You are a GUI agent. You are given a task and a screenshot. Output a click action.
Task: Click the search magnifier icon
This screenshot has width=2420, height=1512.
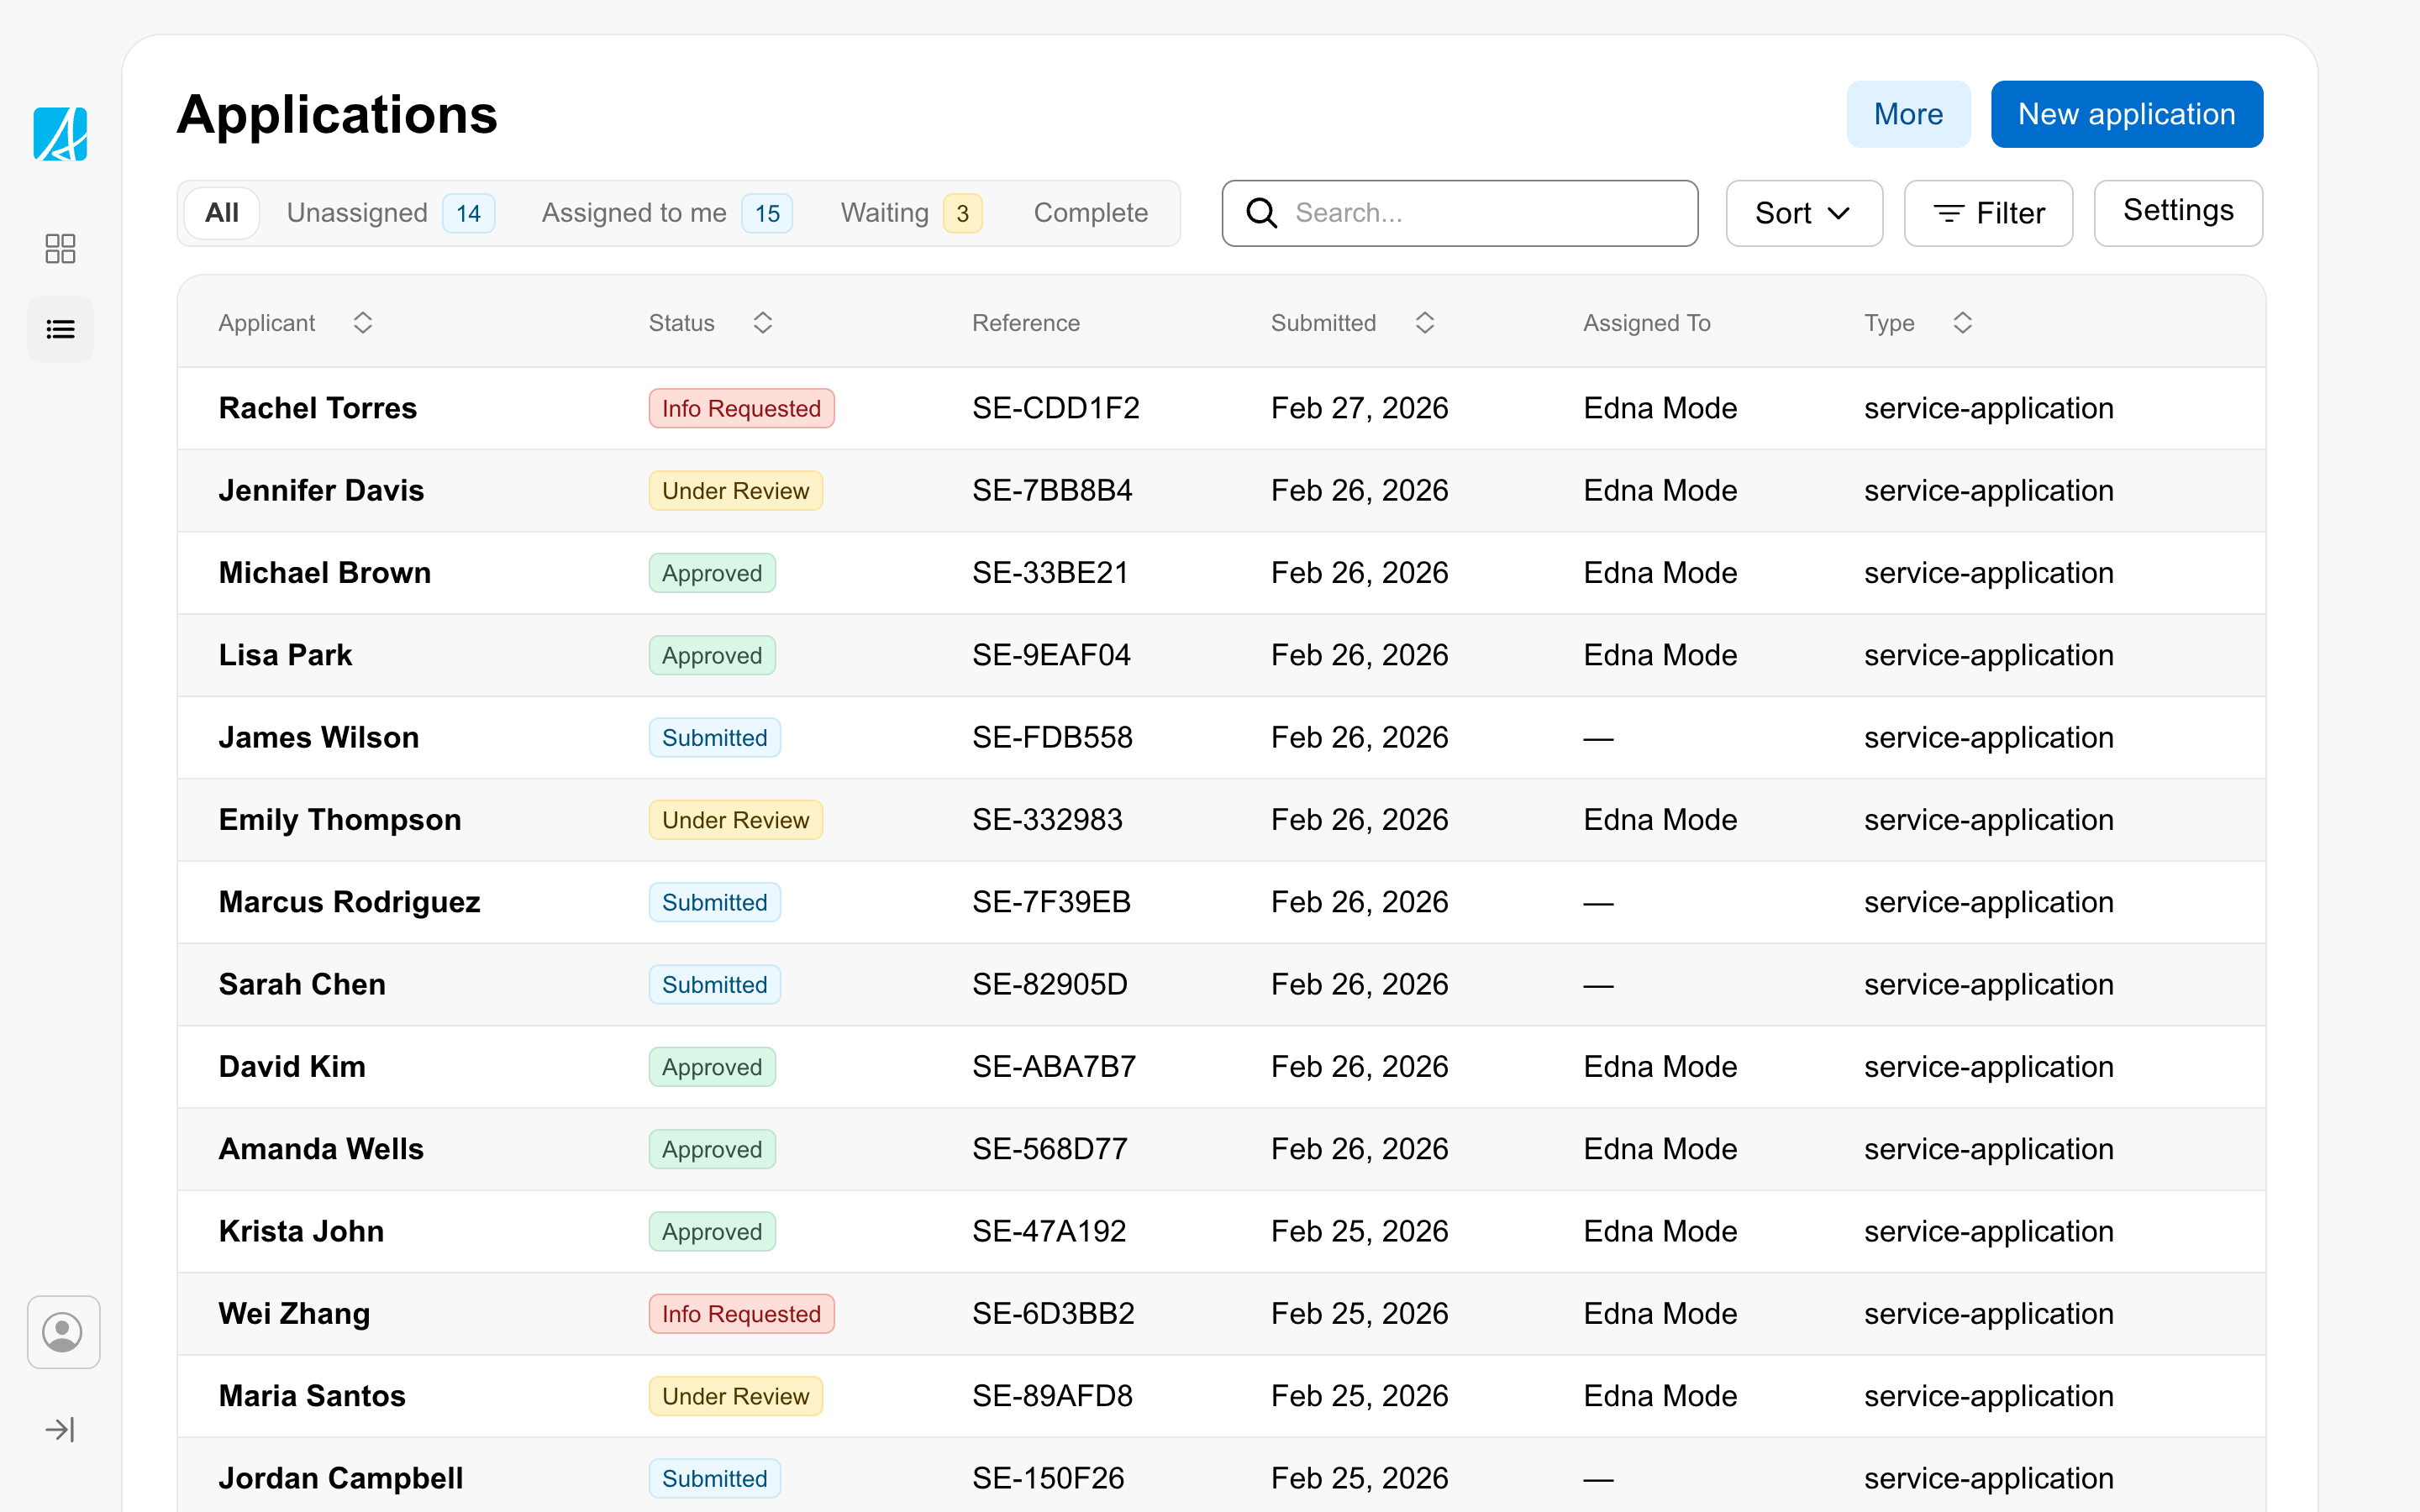pos(1262,213)
